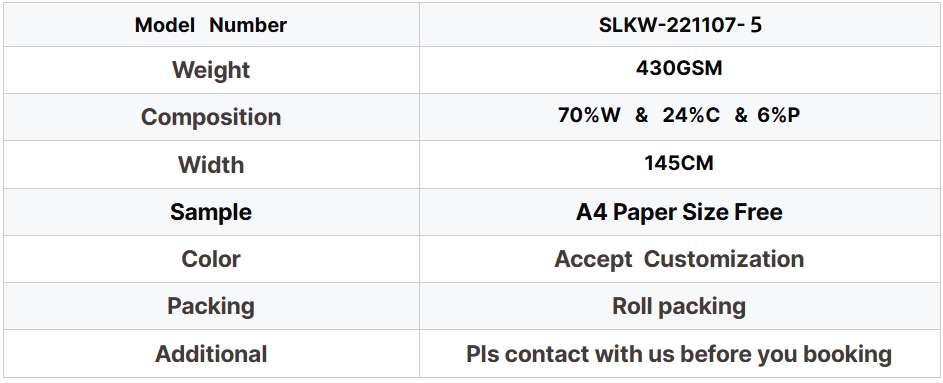Image resolution: width=943 pixels, height=383 pixels.
Task: Click the Packing label cell
Action: point(210,306)
